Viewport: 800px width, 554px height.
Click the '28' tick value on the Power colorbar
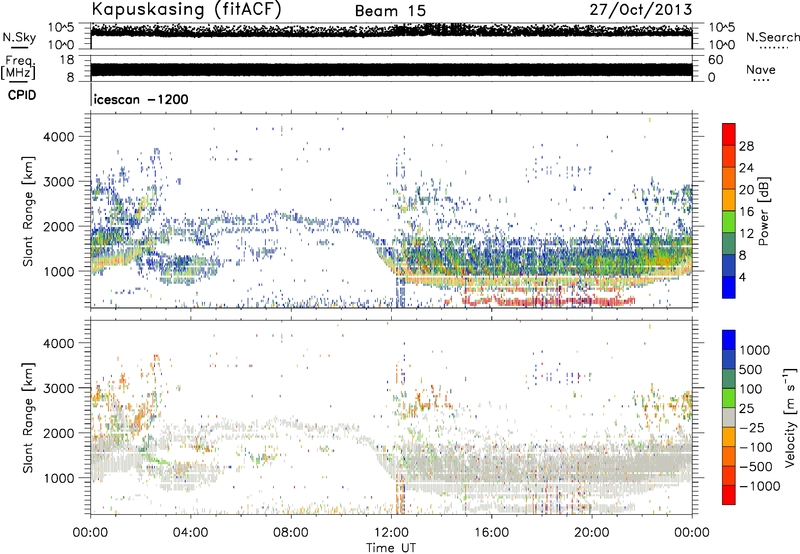[746, 146]
